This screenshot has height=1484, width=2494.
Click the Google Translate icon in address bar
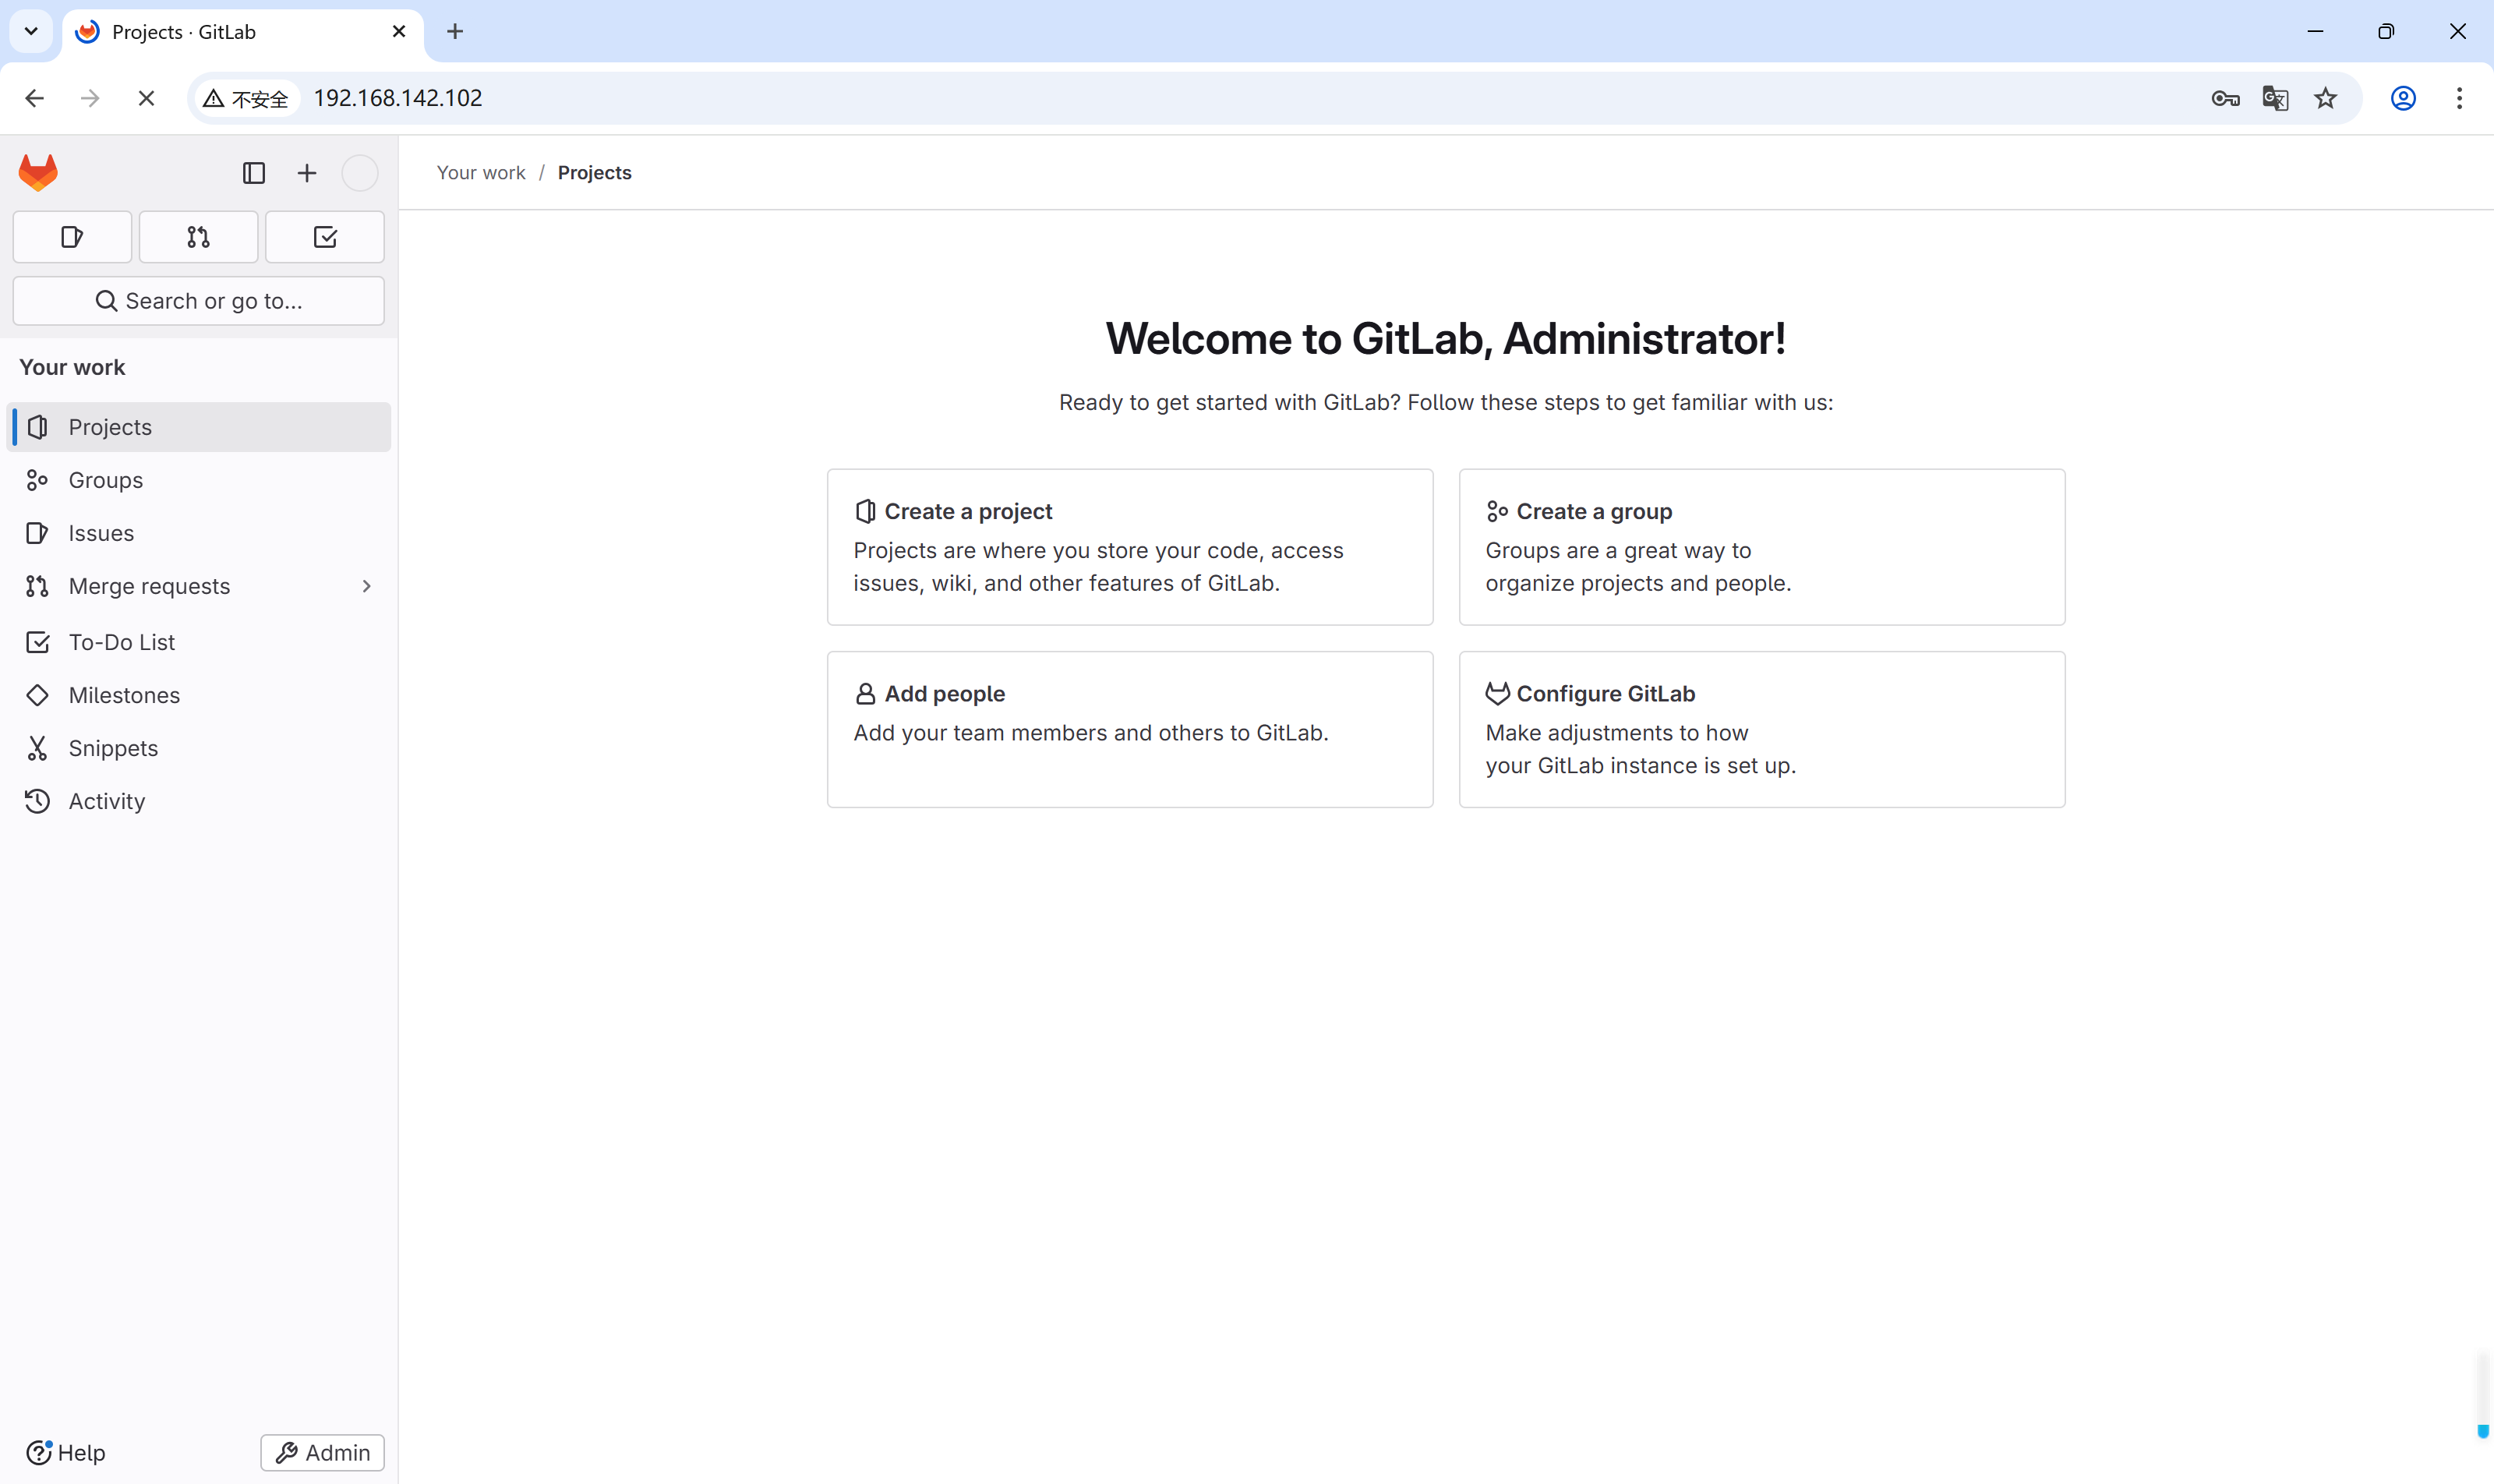[2275, 98]
